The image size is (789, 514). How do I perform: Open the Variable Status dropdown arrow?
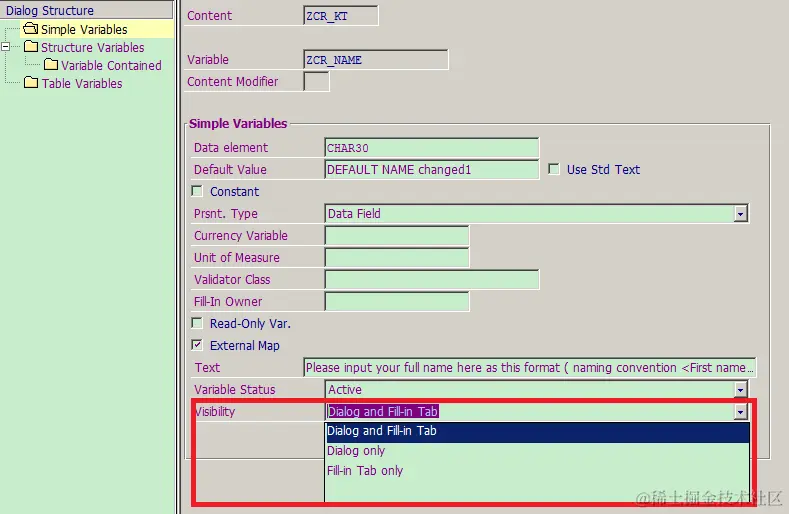pos(740,389)
